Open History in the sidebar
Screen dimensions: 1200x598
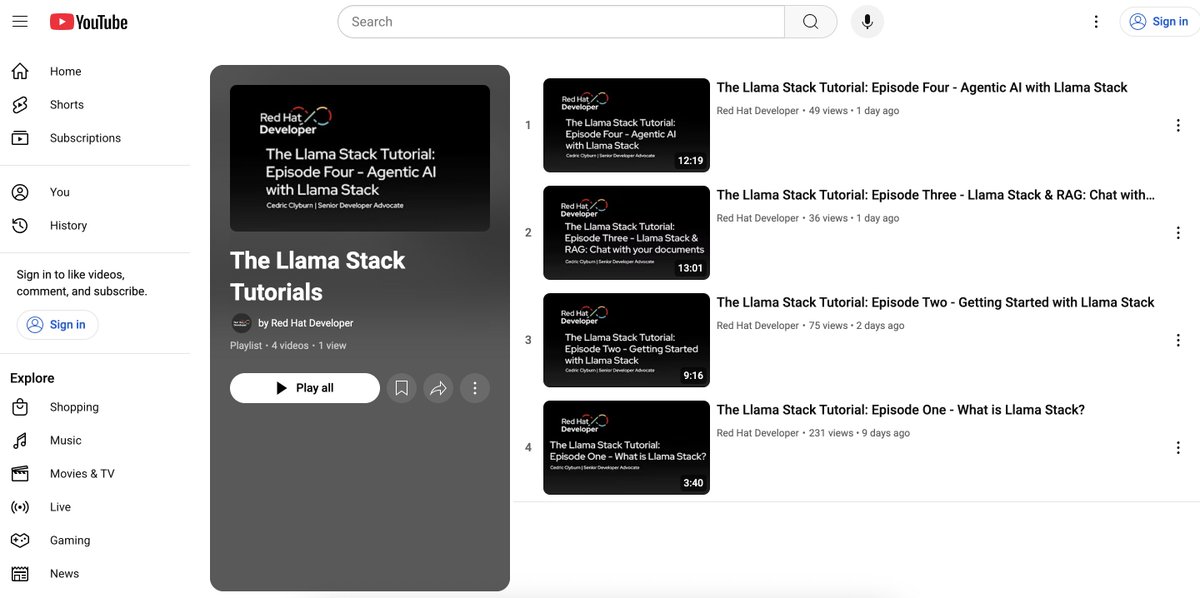point(95,226)
